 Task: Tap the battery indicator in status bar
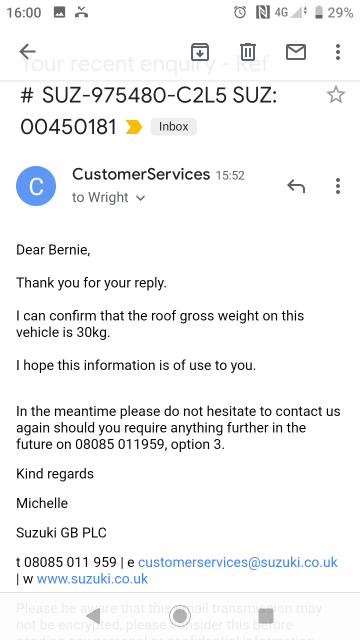[319, 13]
